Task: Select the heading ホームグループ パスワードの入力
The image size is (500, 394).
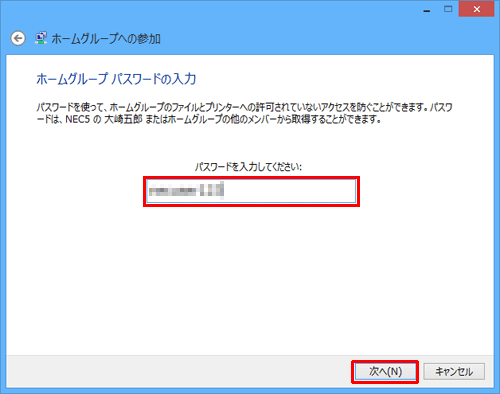Action: tap(116, 79)
